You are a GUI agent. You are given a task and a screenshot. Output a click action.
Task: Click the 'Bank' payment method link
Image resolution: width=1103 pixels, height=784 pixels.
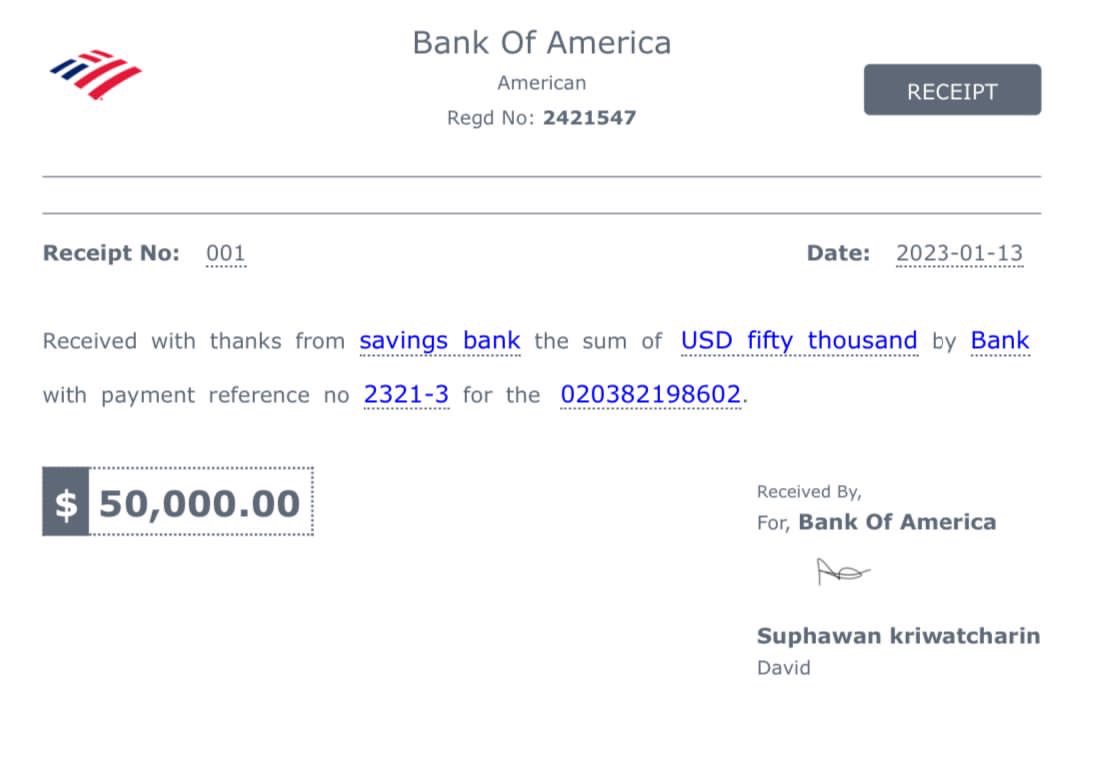pos(999,341)
